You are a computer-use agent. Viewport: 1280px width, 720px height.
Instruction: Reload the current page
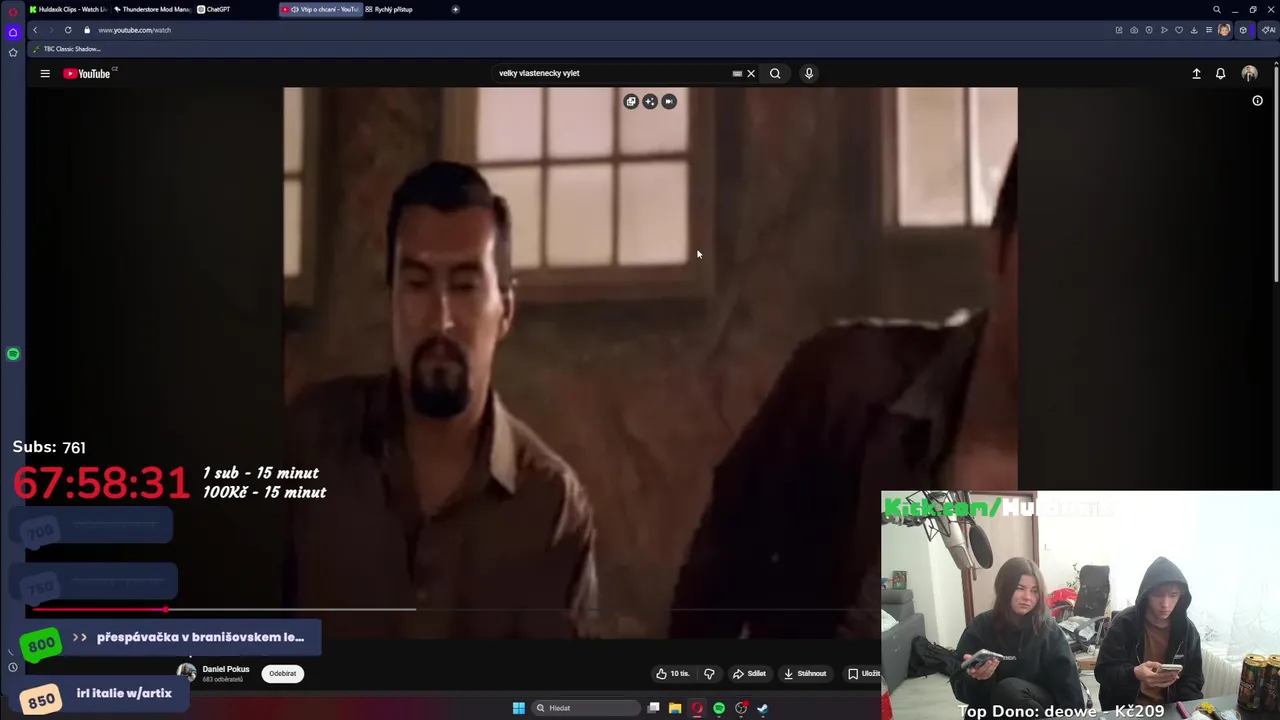click(x=68, y=30)
